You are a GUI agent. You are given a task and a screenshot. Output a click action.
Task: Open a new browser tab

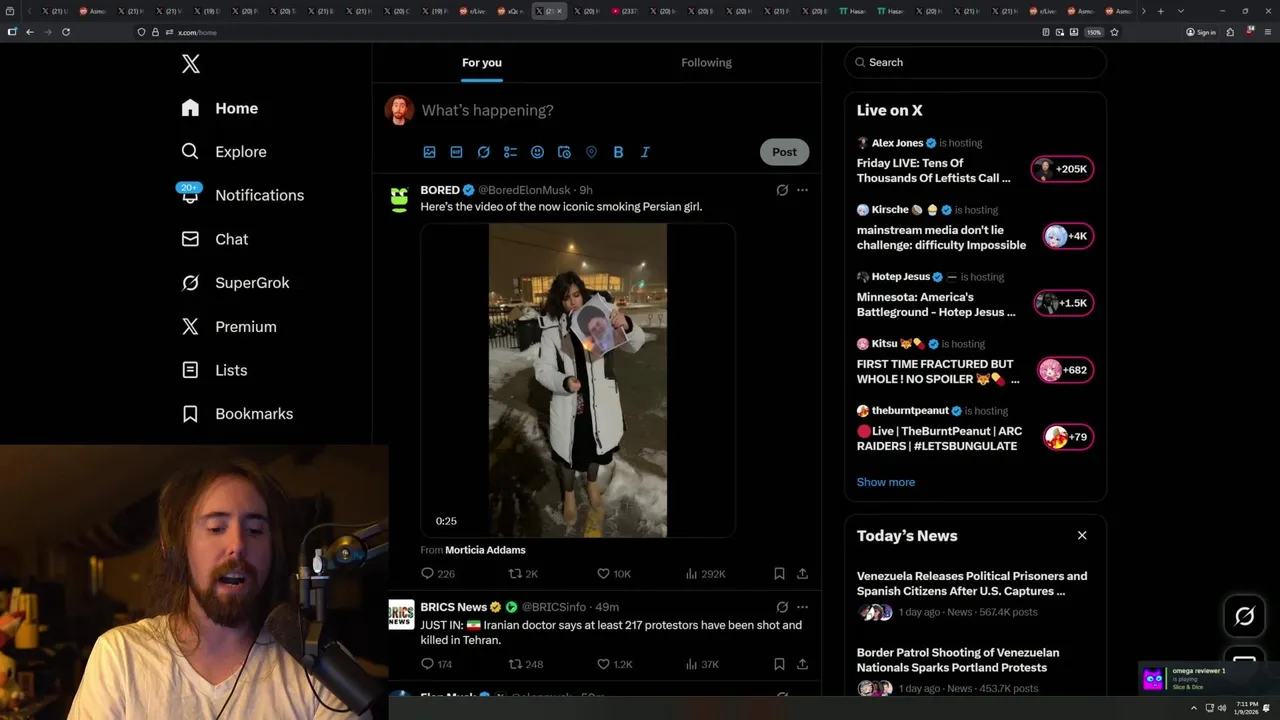1160,11
